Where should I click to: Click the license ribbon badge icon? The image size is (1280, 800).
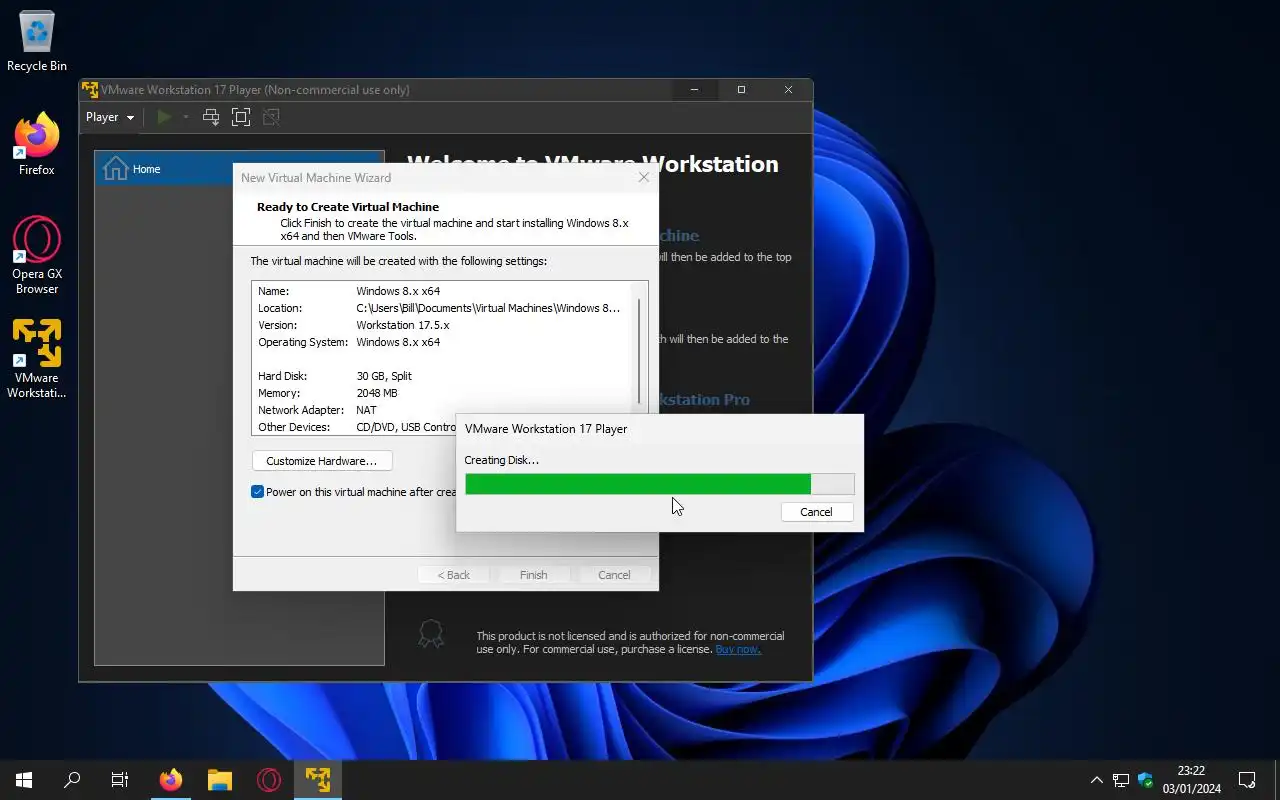click(431, 634)
